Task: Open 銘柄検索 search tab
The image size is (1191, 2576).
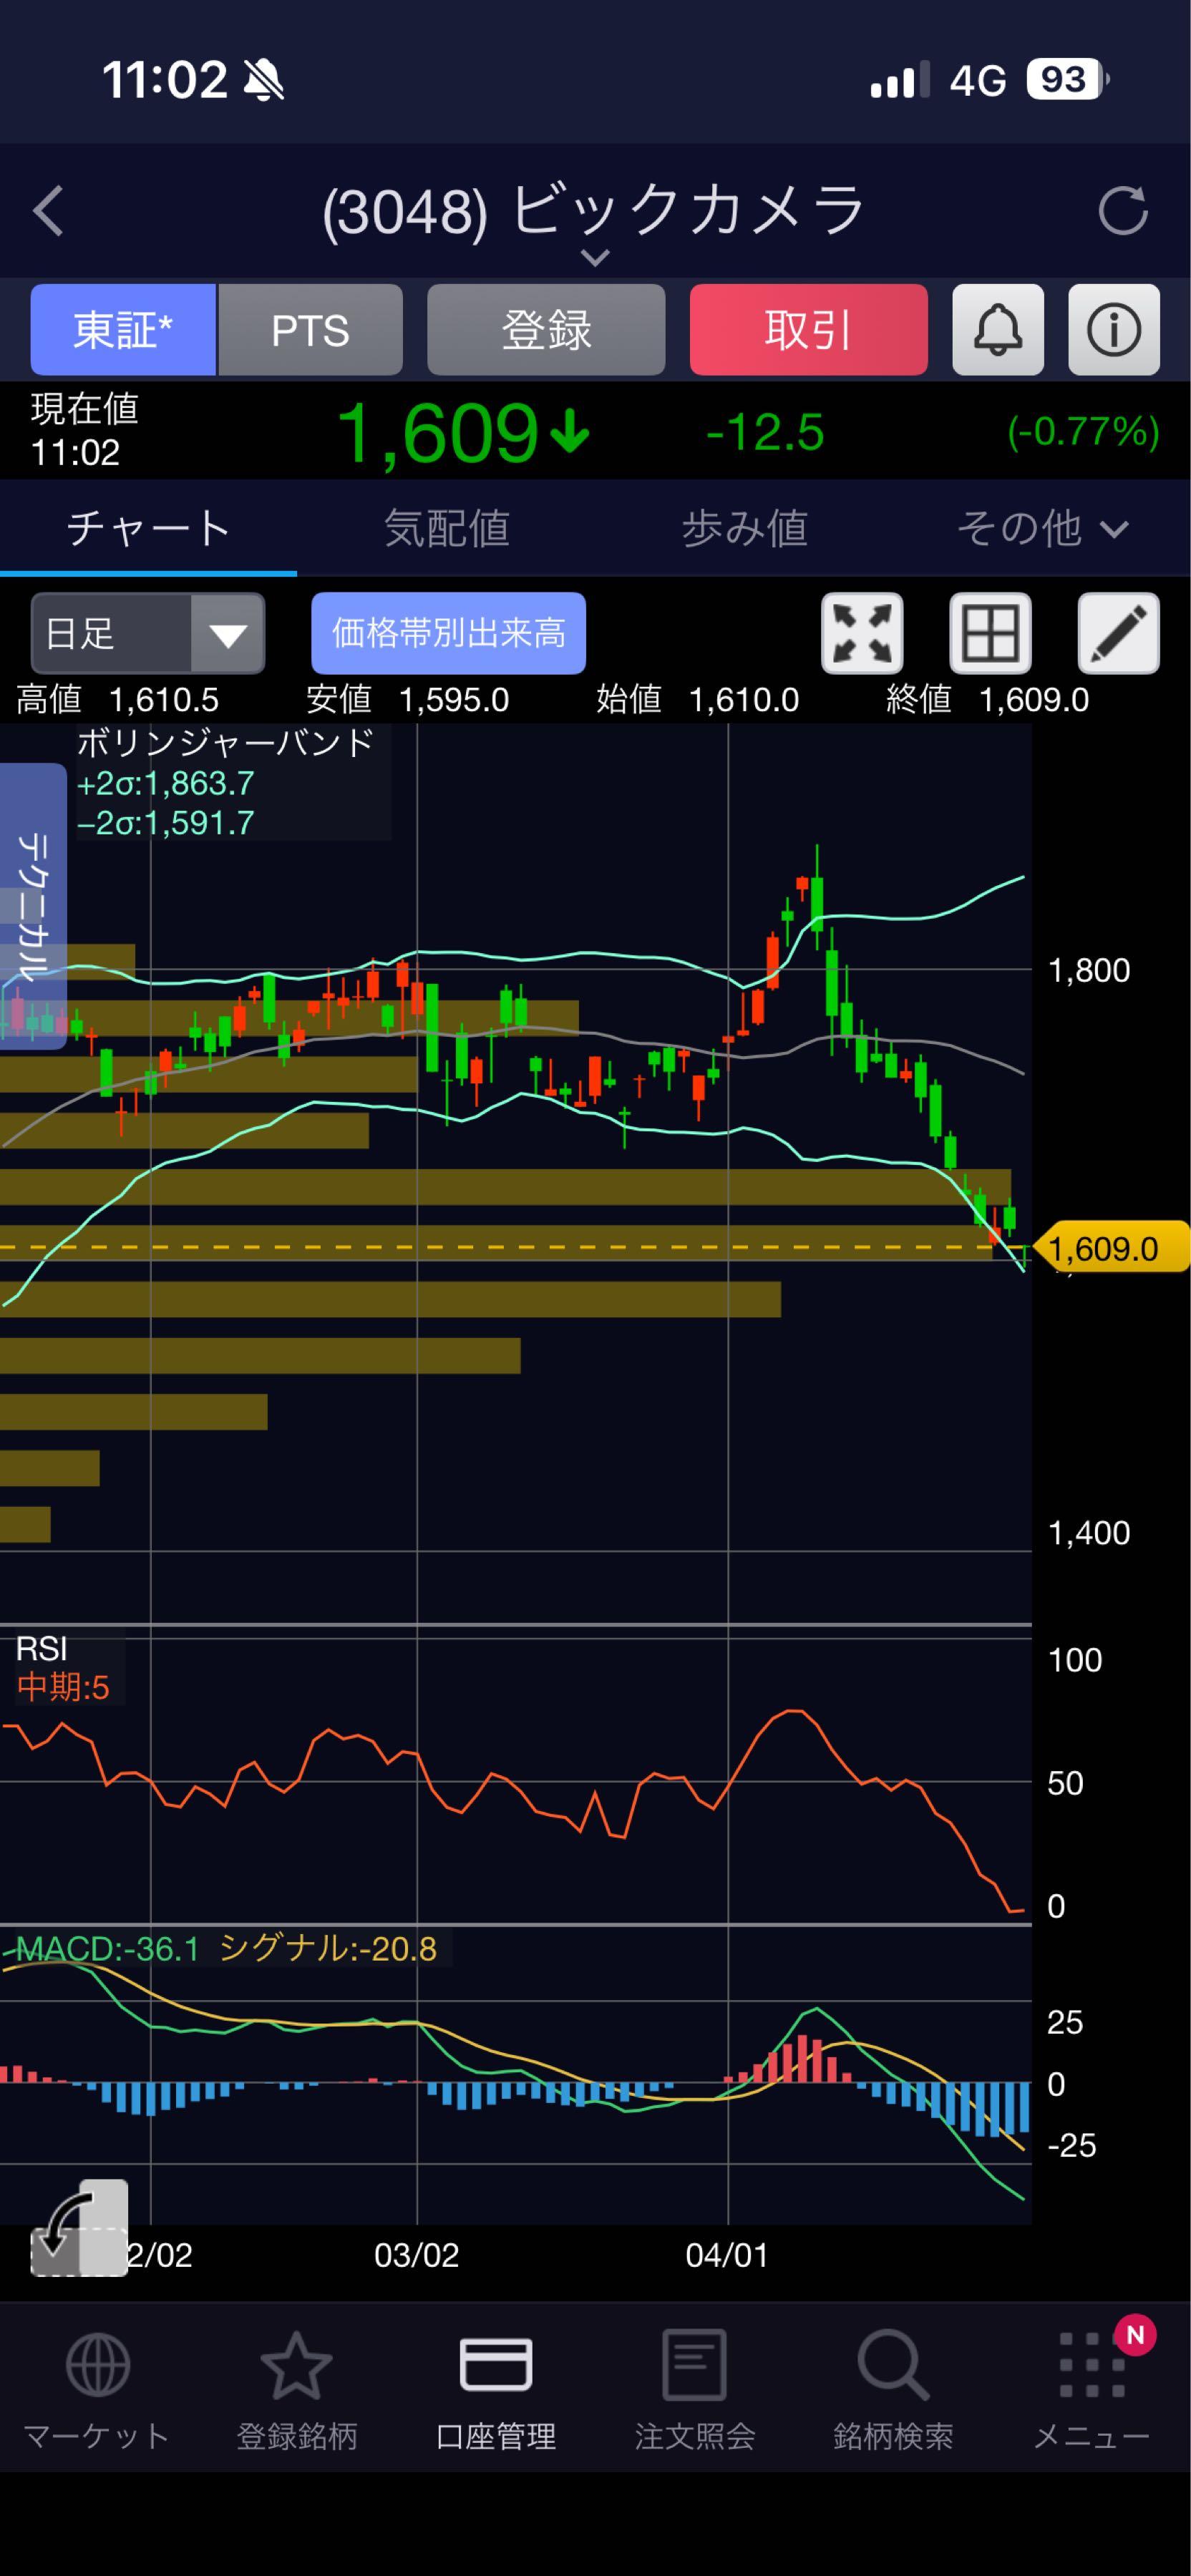Action: pos(893,2391)
